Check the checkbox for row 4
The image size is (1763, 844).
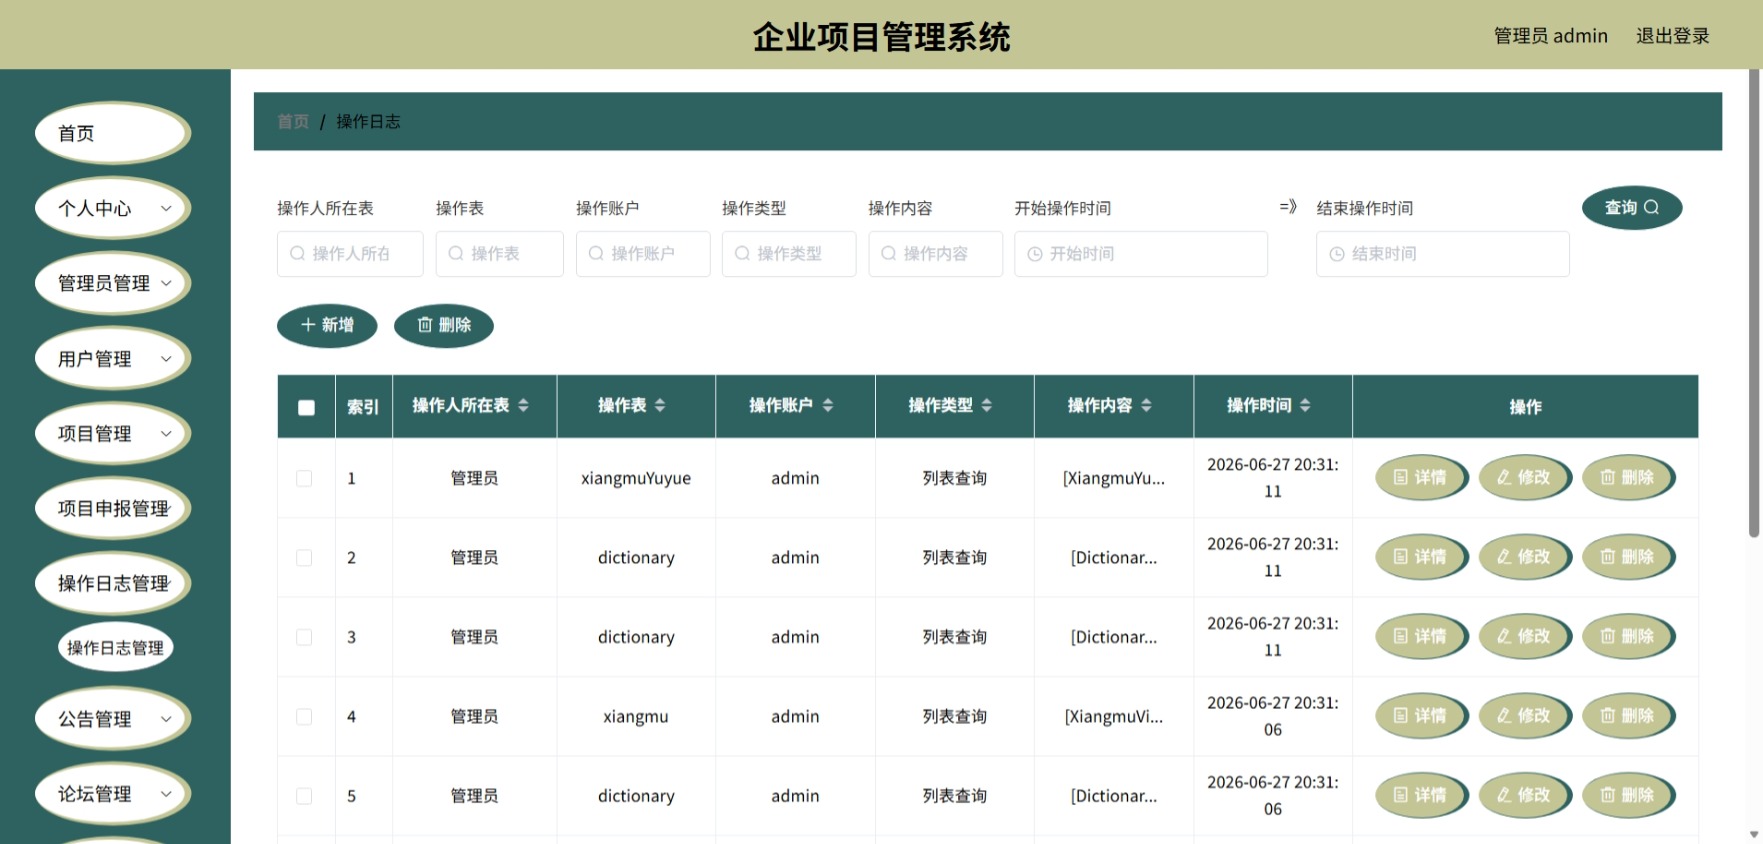click(304, 717)
